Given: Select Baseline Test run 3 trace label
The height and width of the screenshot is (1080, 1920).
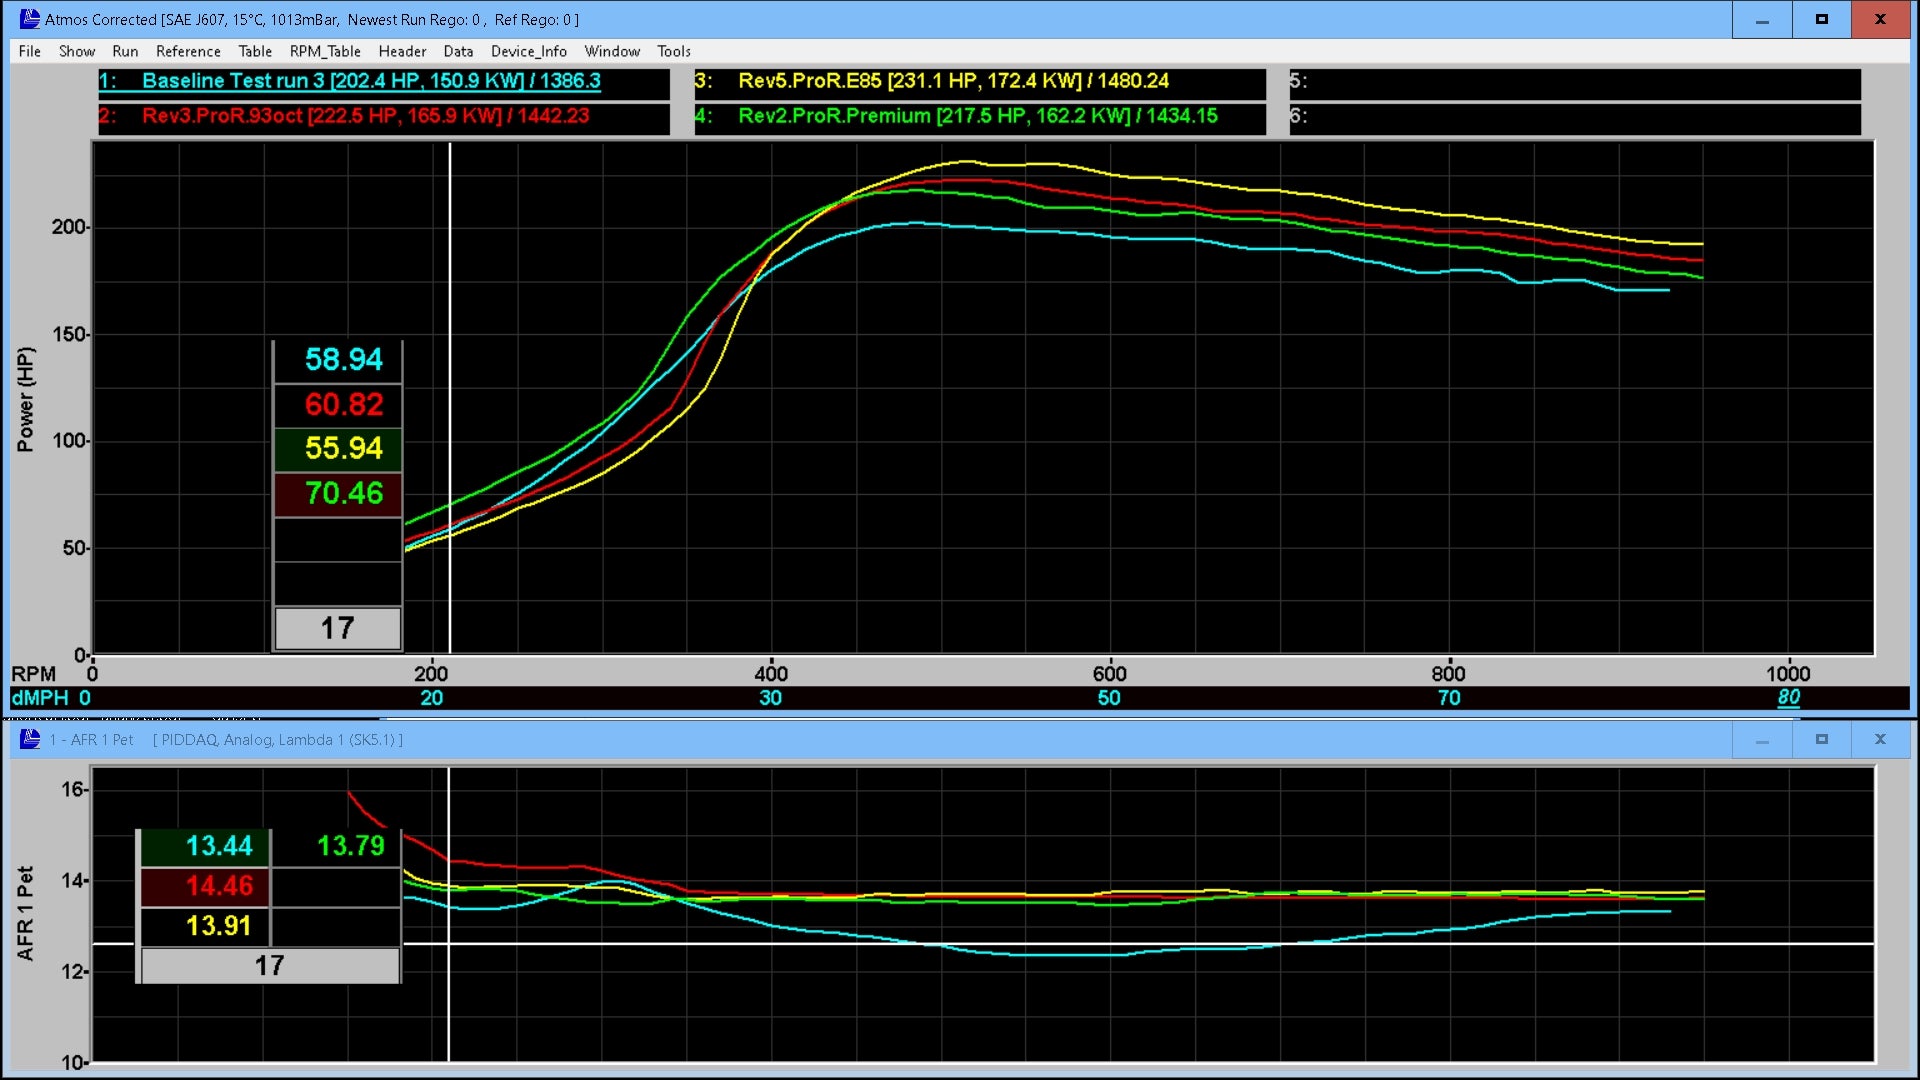Looking at the screenshot, I should coord(371,81).
